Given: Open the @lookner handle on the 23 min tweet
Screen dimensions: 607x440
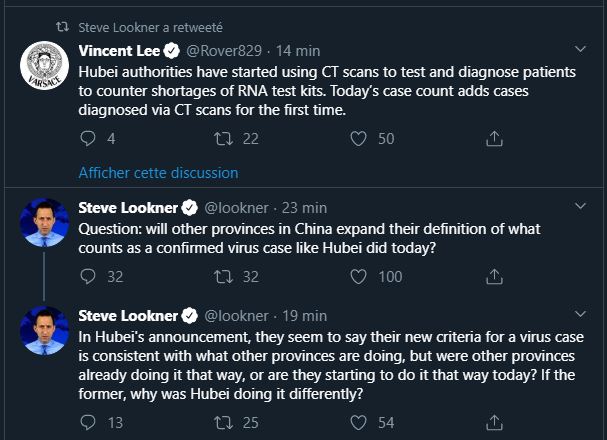Looking at the screenshot, I should pyautogui.click(x=236, y=208).
